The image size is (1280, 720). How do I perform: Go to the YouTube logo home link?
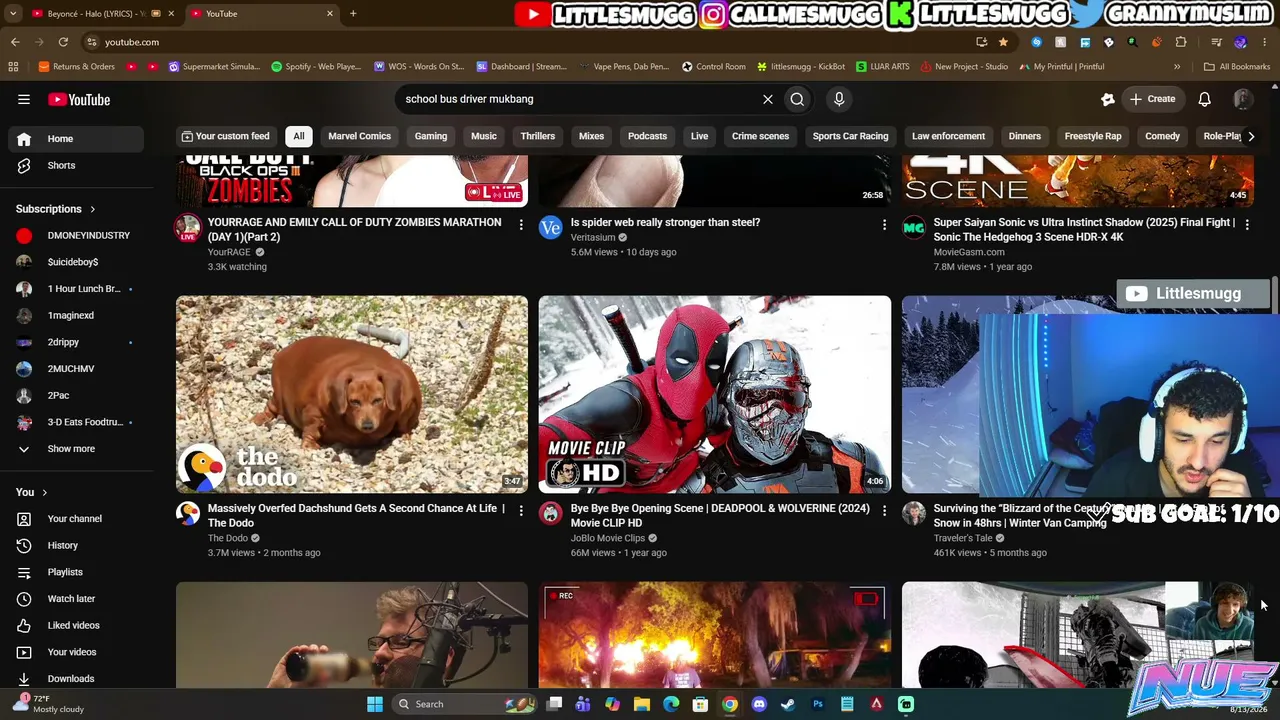79,99
